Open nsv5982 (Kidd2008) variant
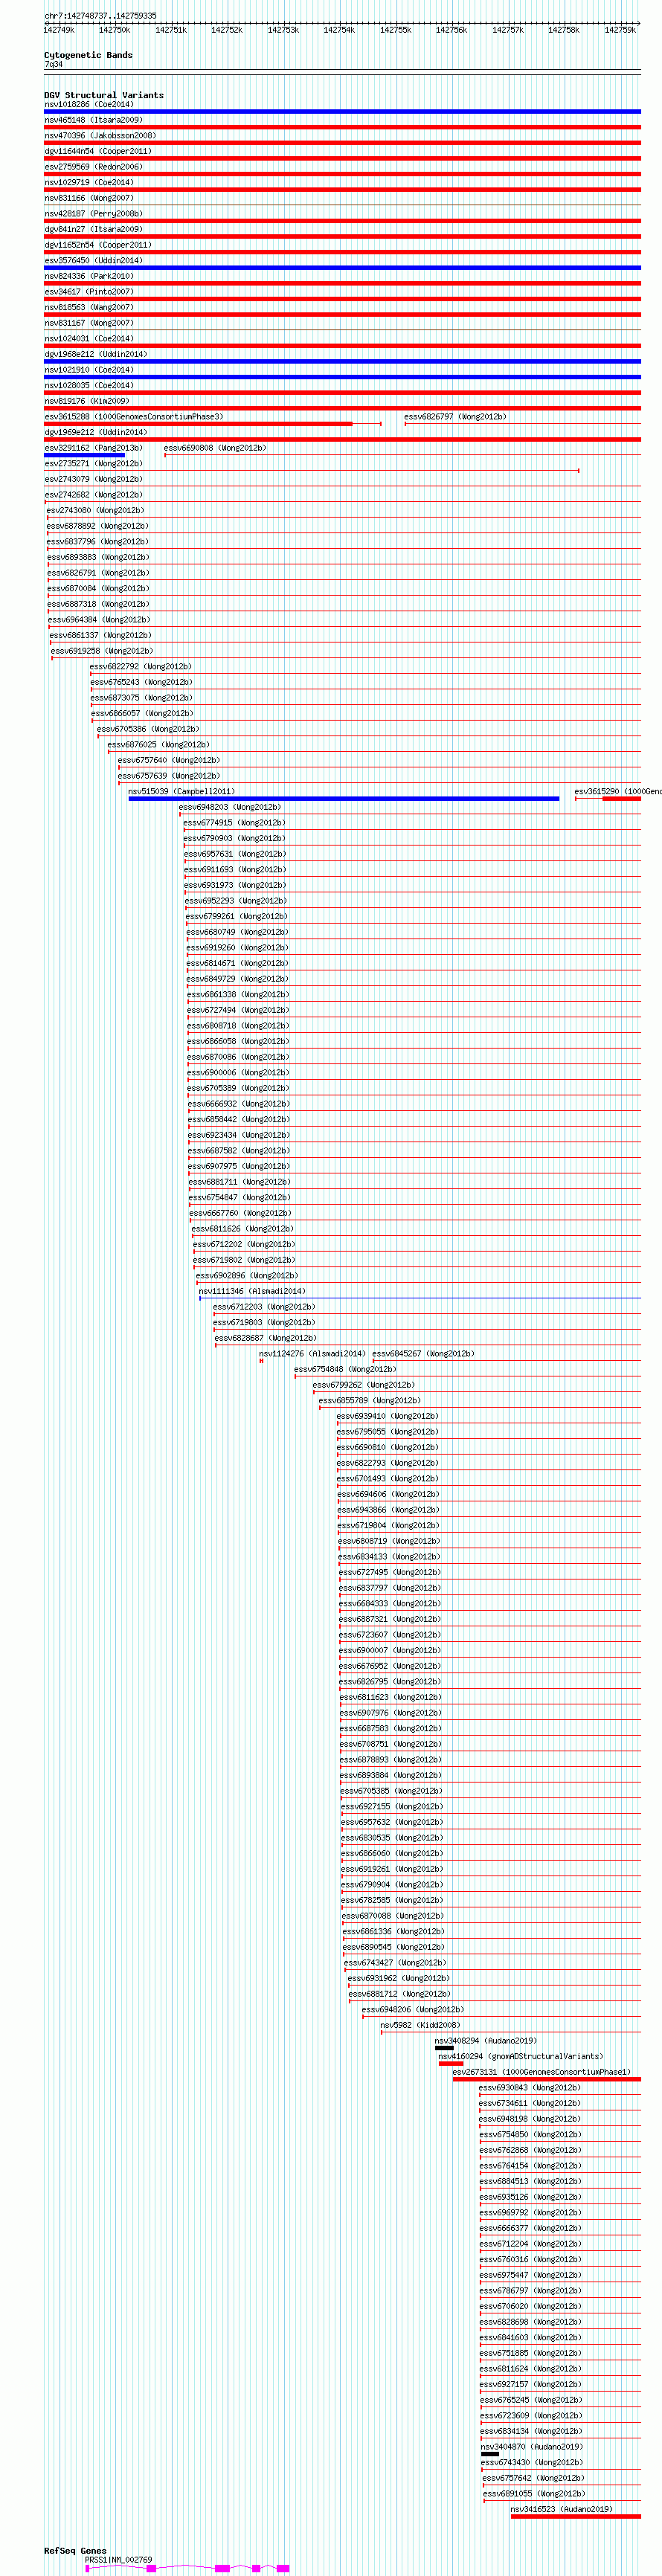 (x=421, y=2026)
